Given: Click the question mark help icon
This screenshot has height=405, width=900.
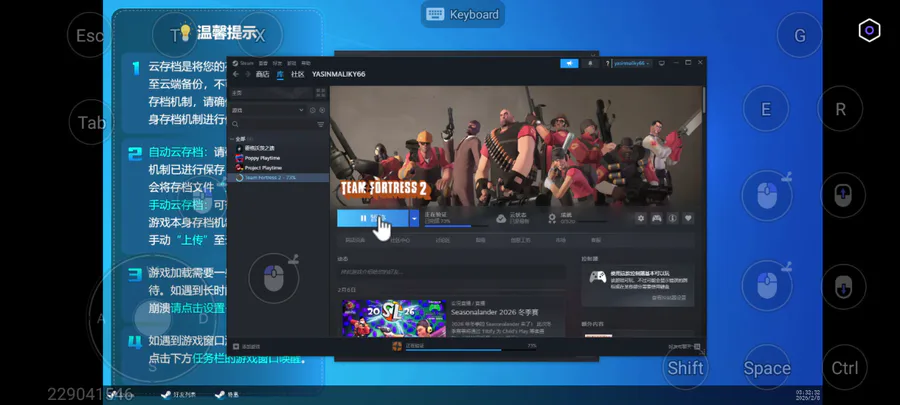Looking at the screenshot, I should tap(607, 64).
